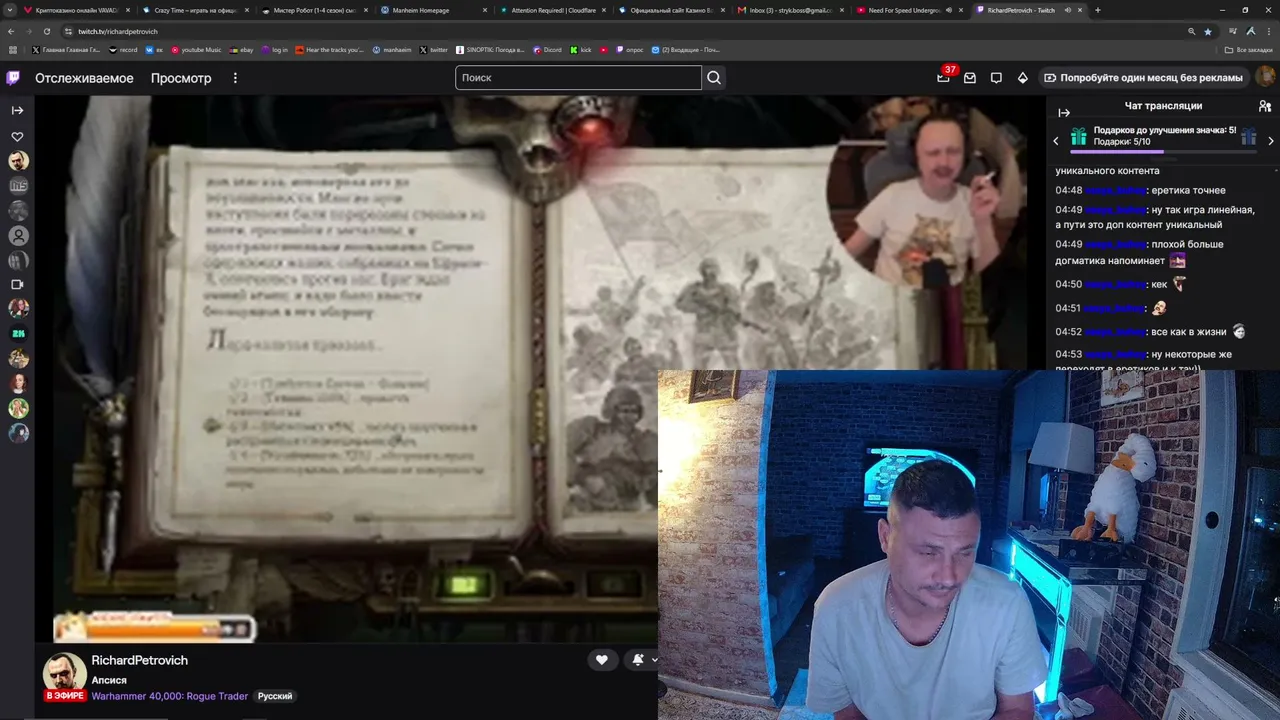Screen dimensions: 1280x720
Task: Open the log in bookmark
Action: pyautogui.click(x=275, y=49)
